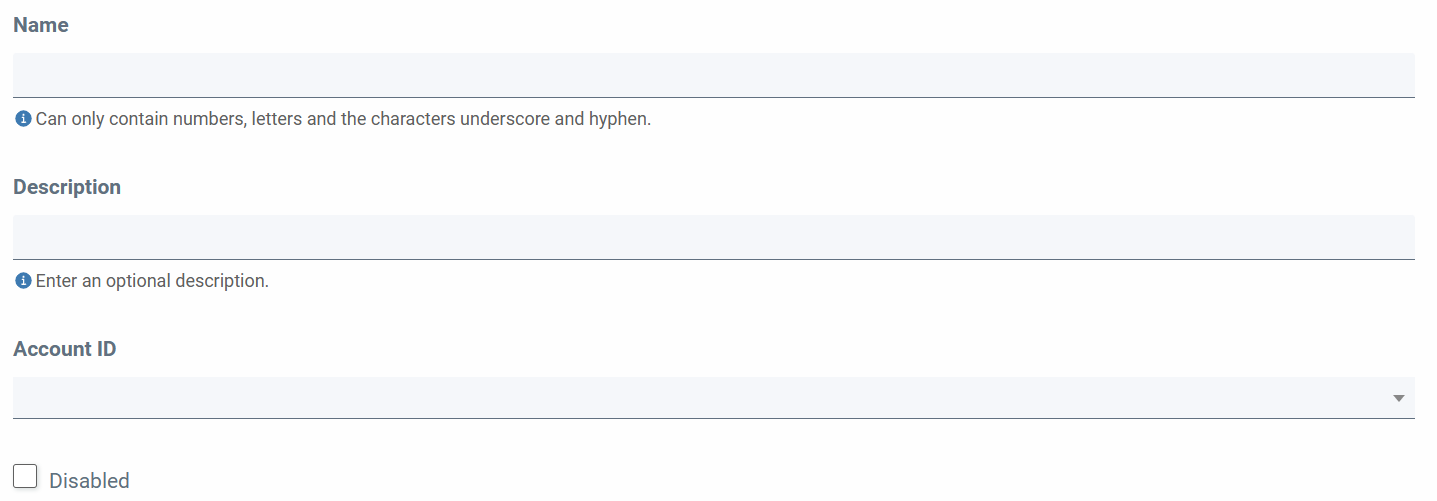Click the info icon under Name field
1437x501 pixels.
tap(23, 119)
